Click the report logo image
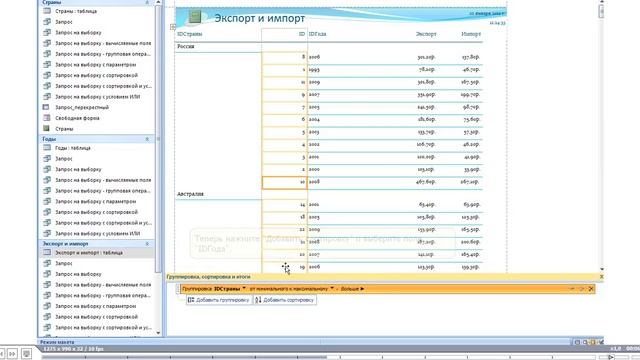 (x=195, y=16)
